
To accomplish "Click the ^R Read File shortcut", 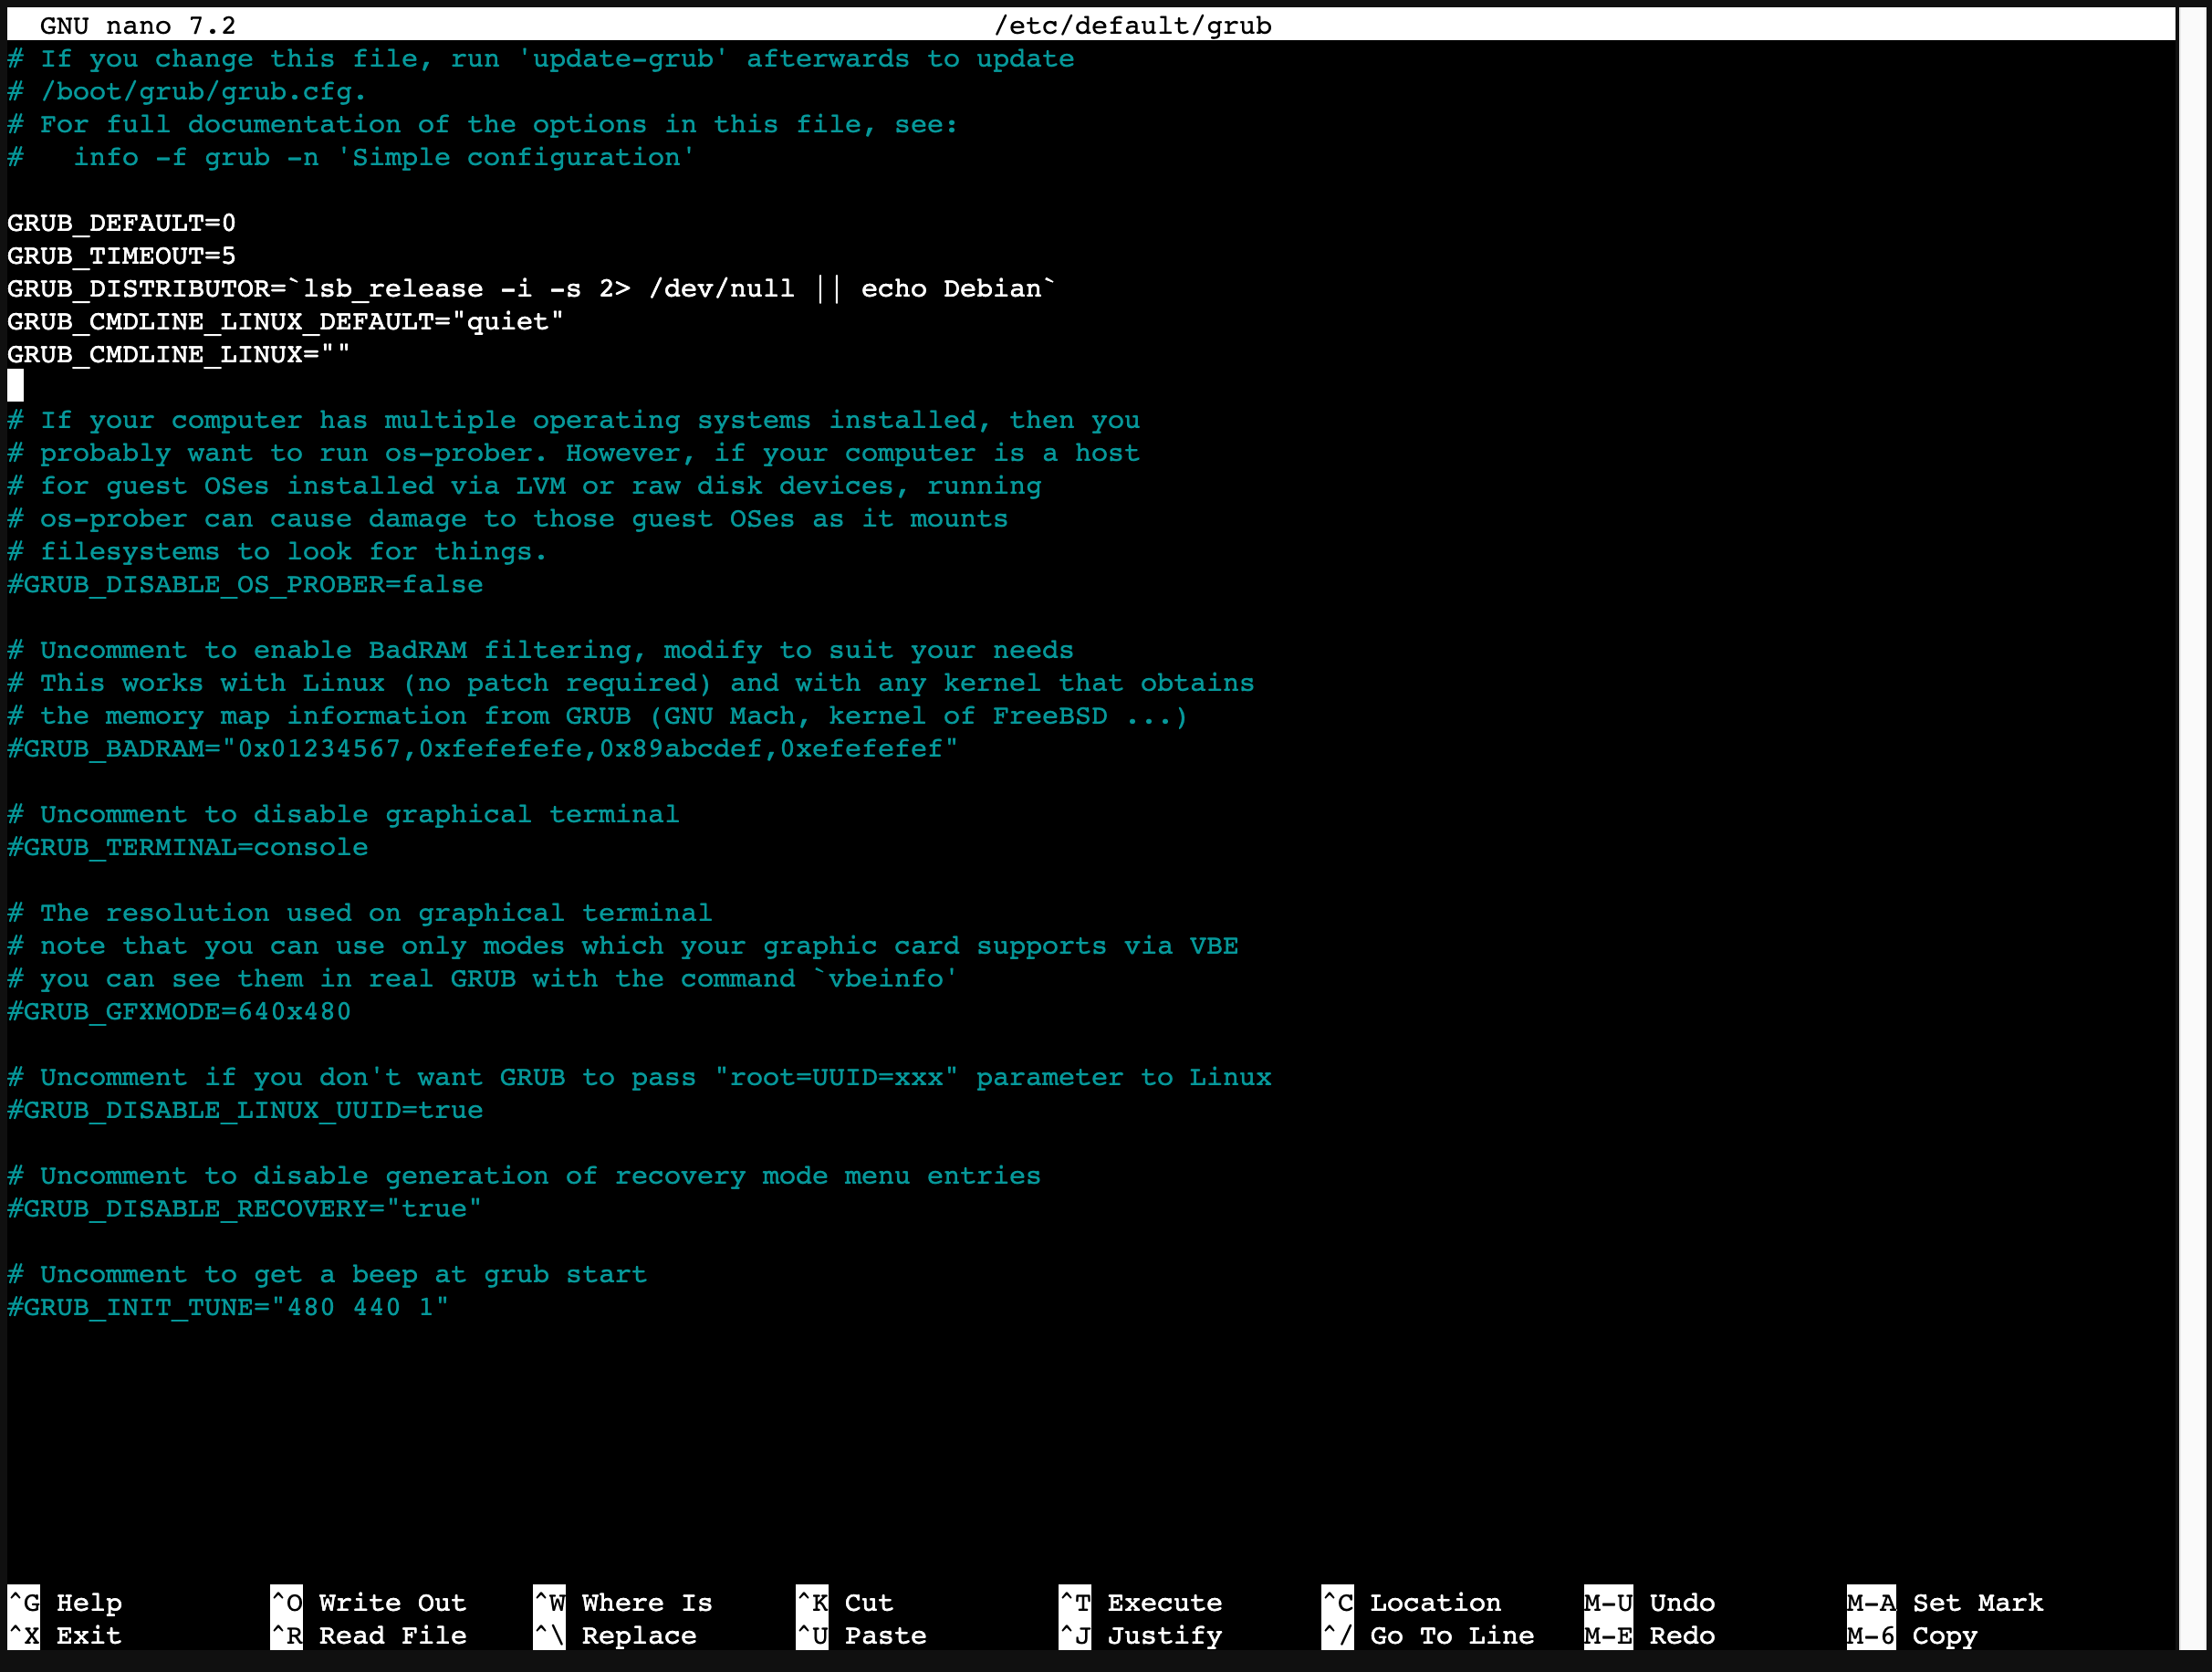I will pyautogui.click(x=368, y=1635).
